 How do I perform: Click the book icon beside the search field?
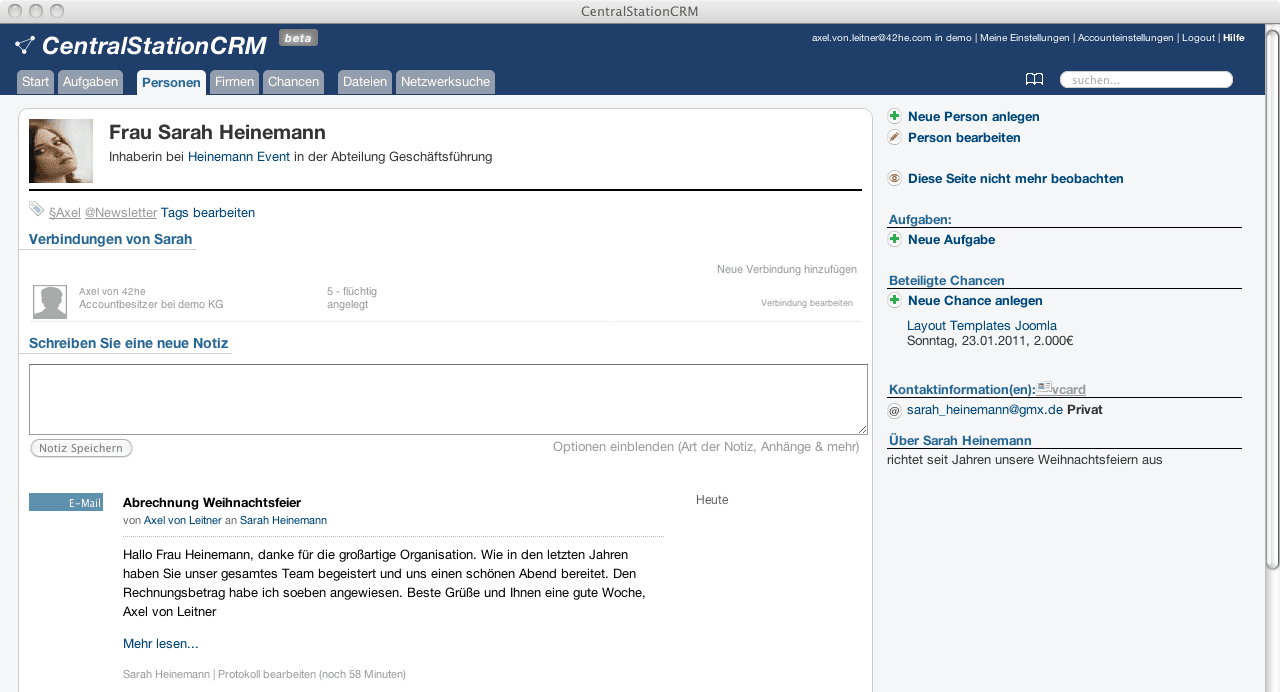(x=1034, y=80)
